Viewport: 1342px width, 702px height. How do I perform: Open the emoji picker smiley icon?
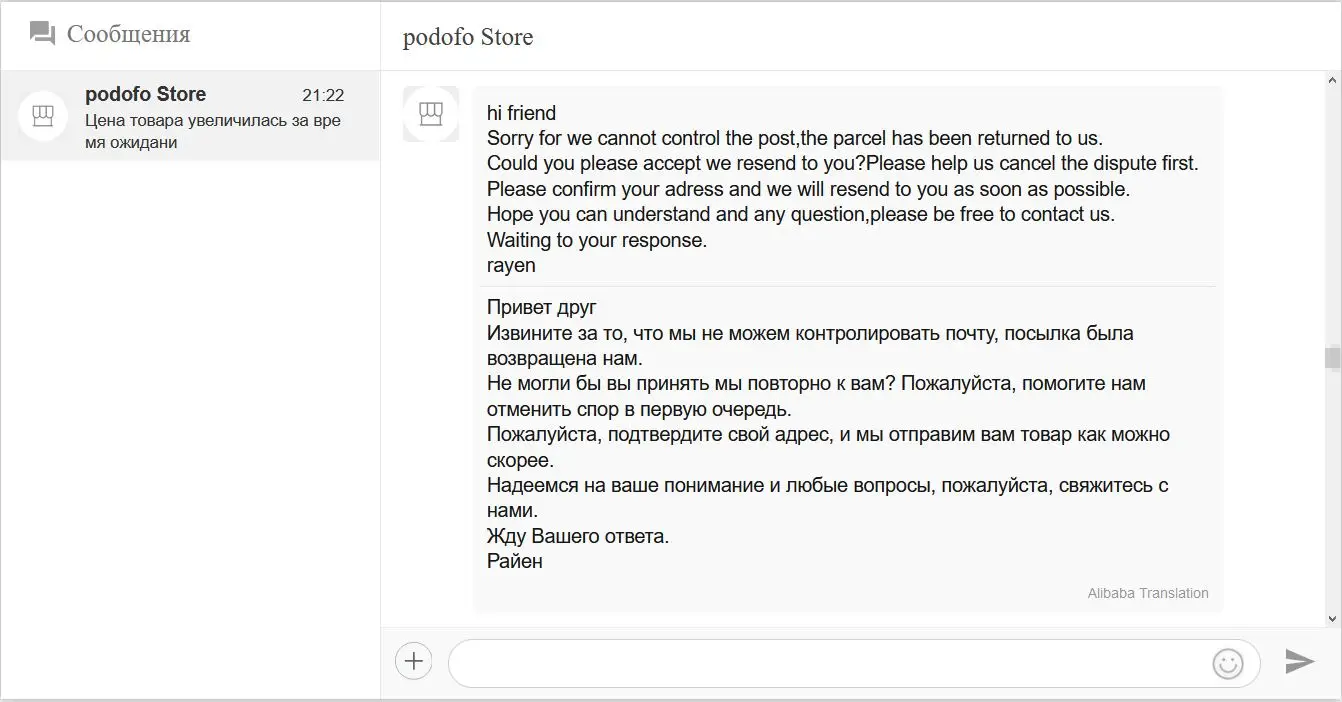click(1227, 662)
